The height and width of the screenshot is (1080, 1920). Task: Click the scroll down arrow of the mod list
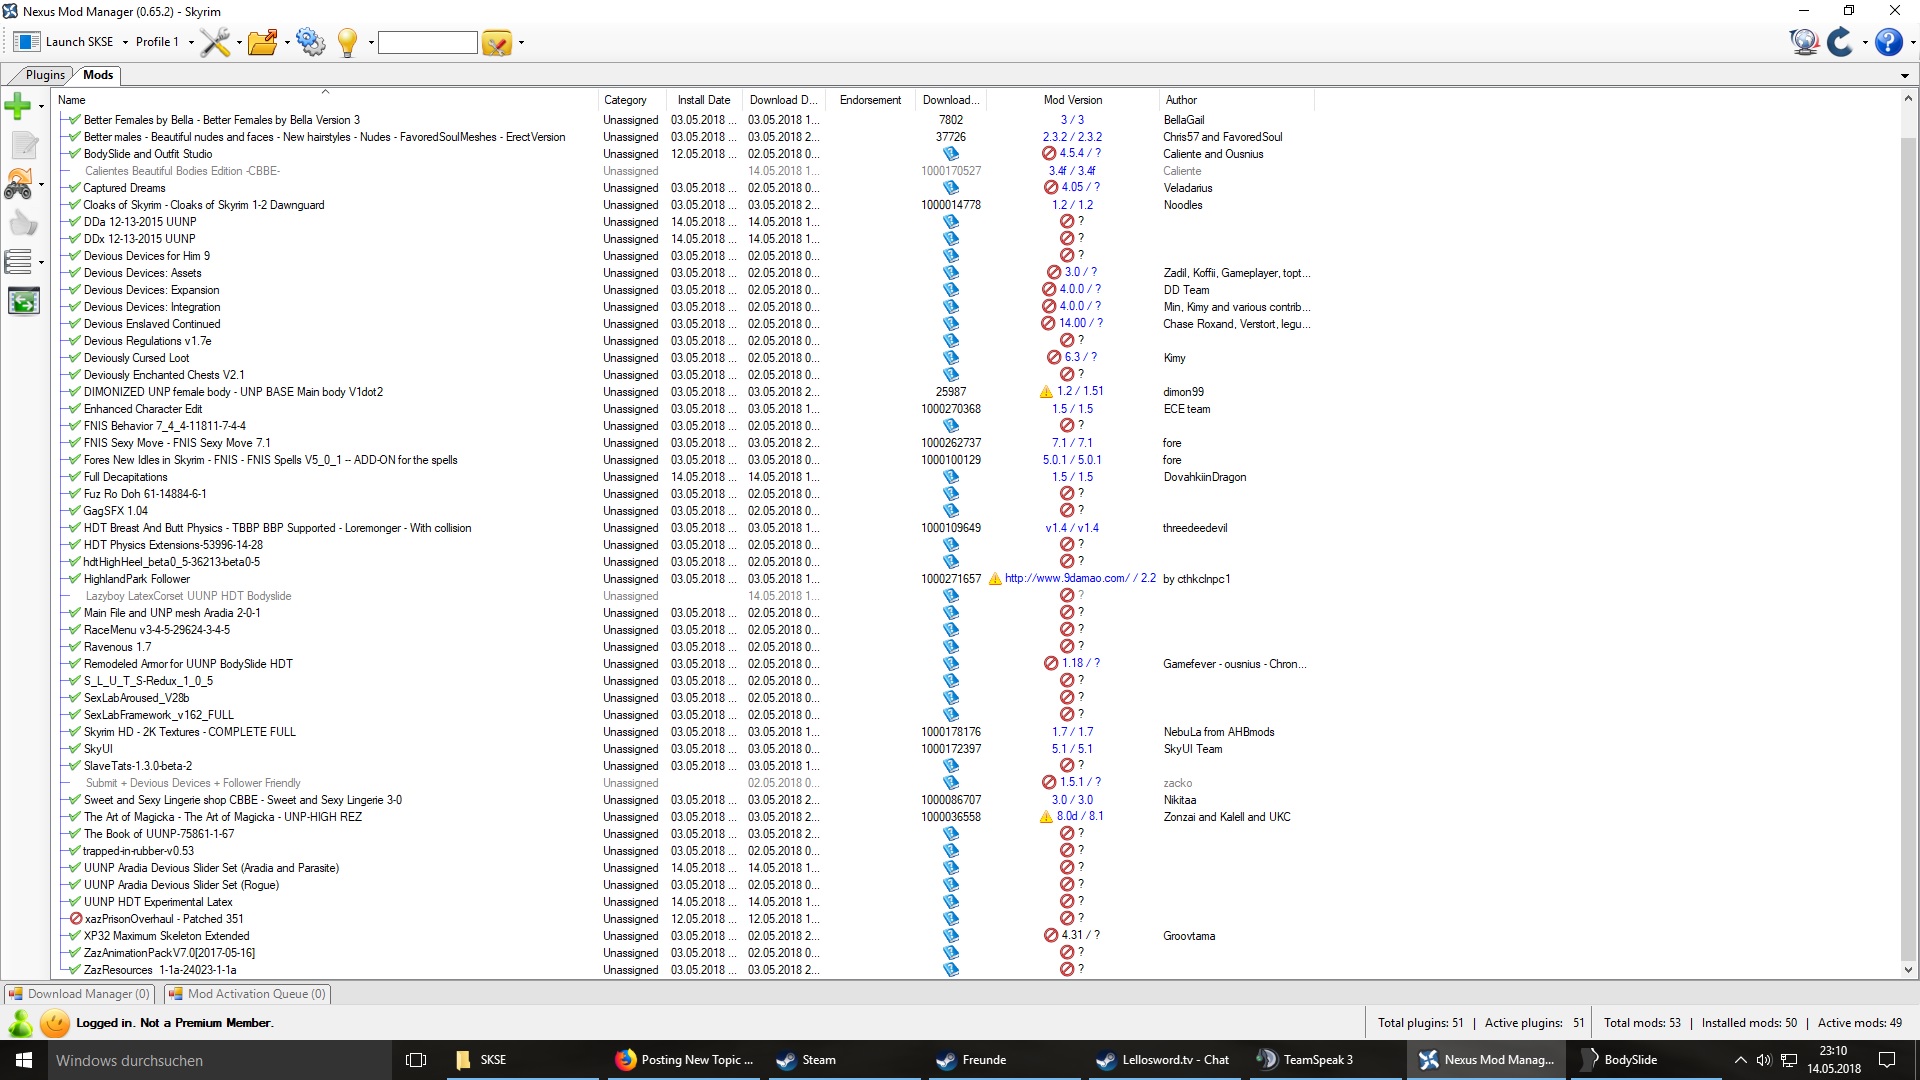tap(1908, 969)
